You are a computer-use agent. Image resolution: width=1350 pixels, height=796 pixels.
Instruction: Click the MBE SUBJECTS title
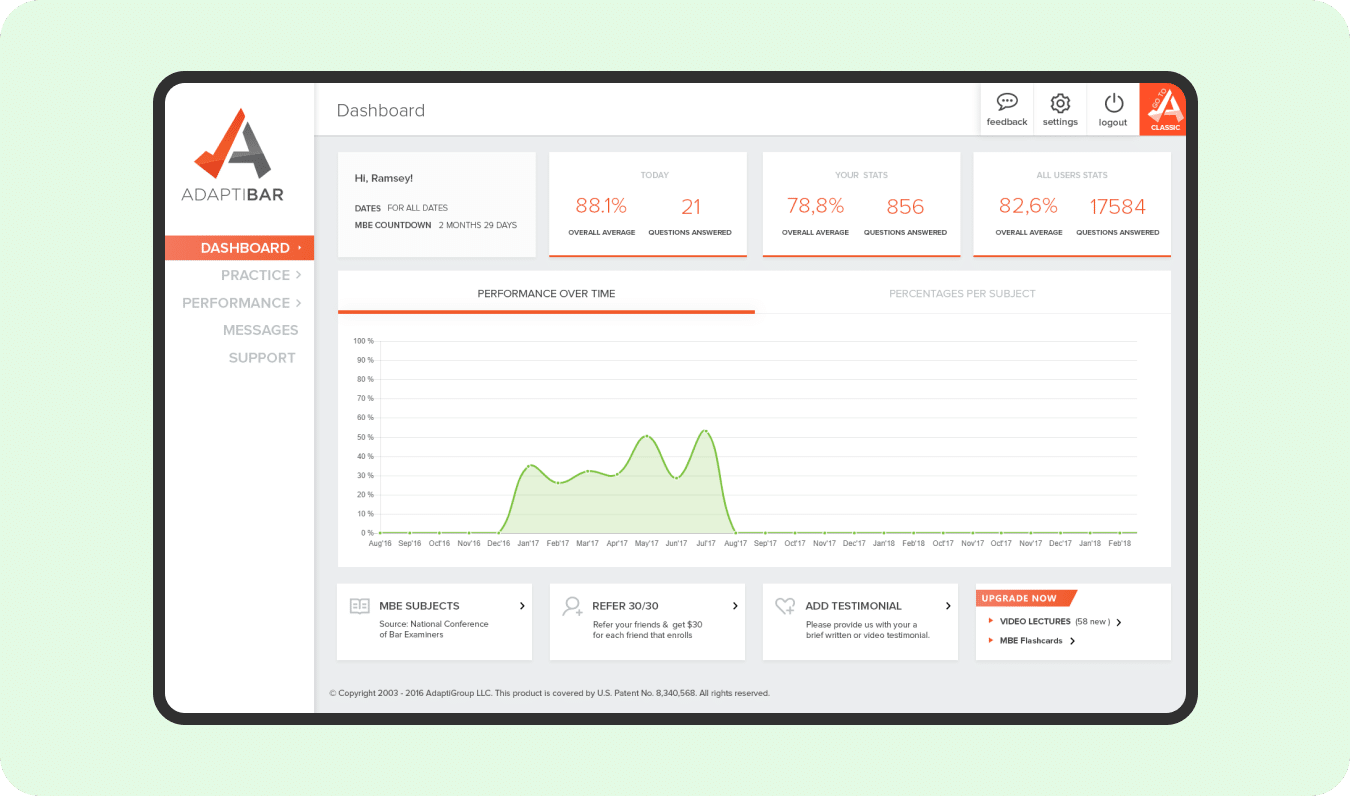[419, 606]
